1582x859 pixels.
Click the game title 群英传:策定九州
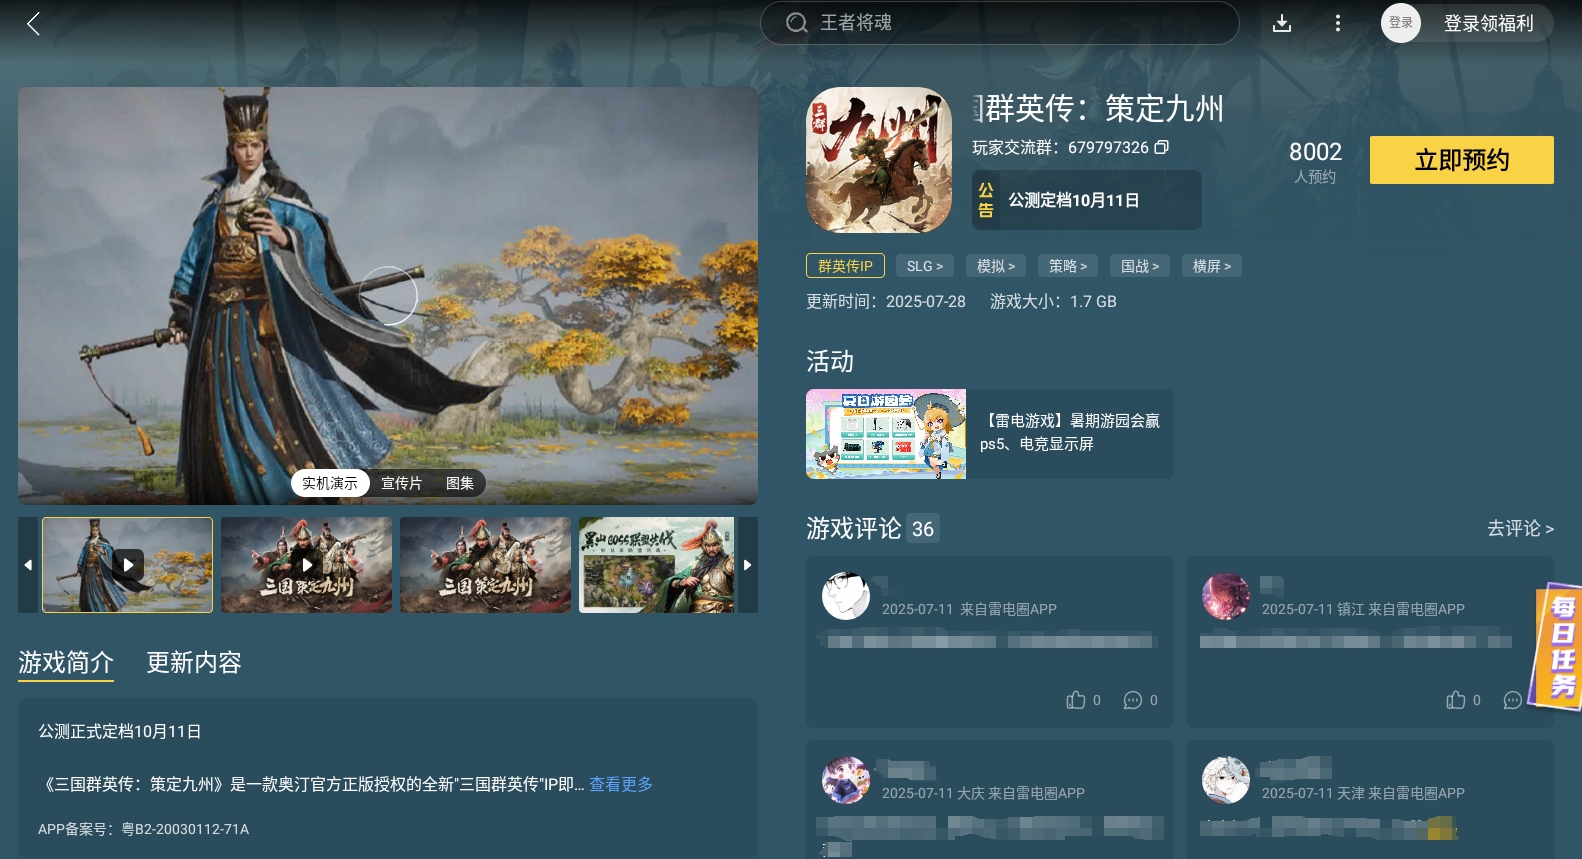[1098, 108]
